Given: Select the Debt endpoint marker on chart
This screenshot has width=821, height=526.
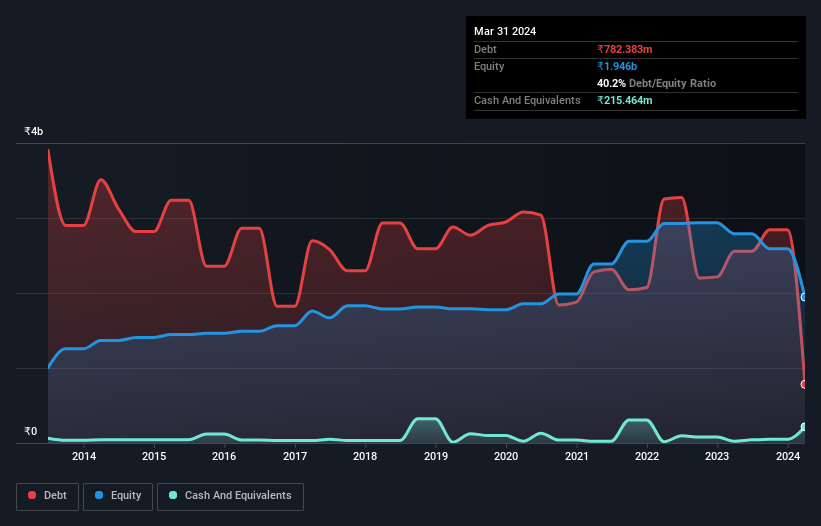Looking at the screenshot, I should tap(804, 384).
